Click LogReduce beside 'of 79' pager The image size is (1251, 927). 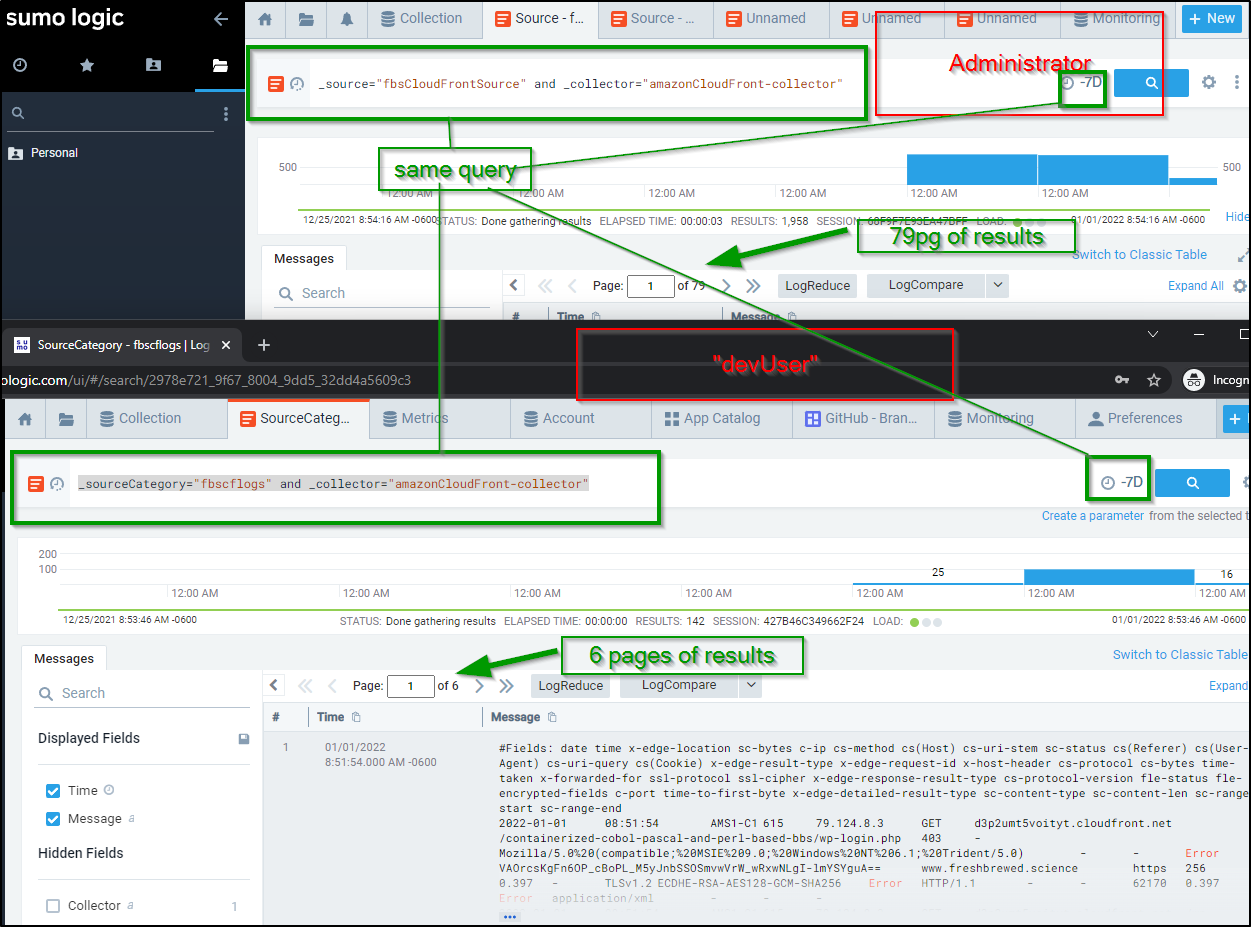click(817, 286)
